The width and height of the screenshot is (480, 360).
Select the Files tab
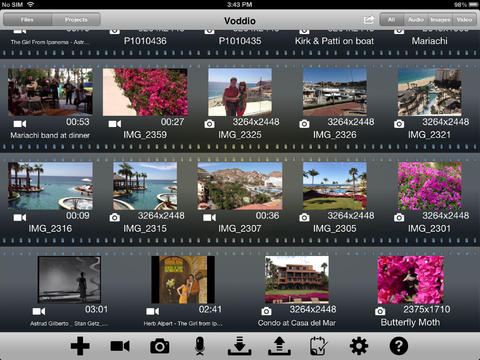pyautogui.click(x=27, y=20)
